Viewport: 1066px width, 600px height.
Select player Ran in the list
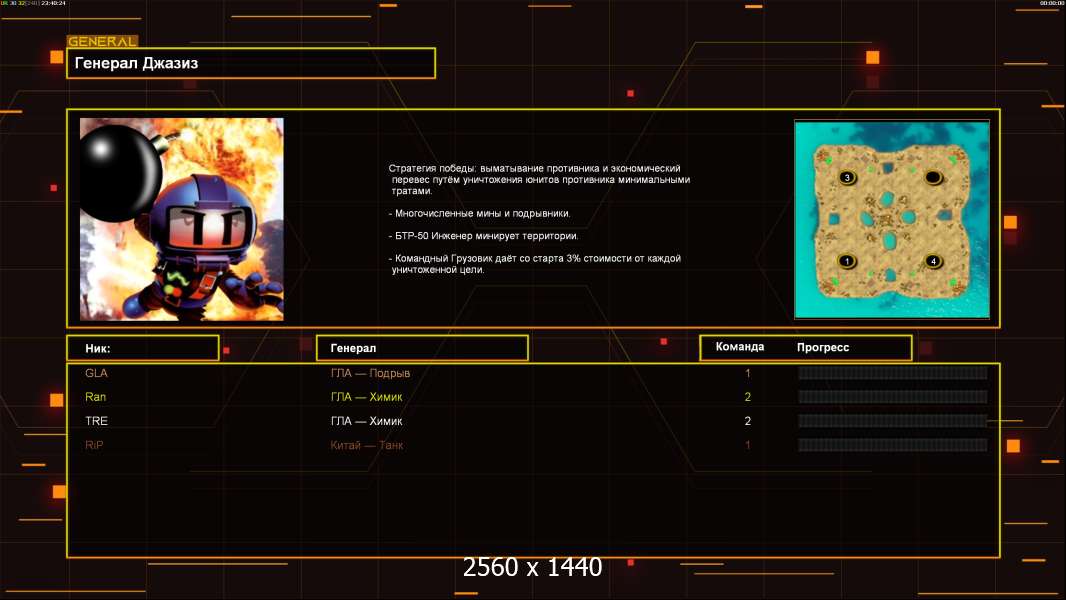96,397
